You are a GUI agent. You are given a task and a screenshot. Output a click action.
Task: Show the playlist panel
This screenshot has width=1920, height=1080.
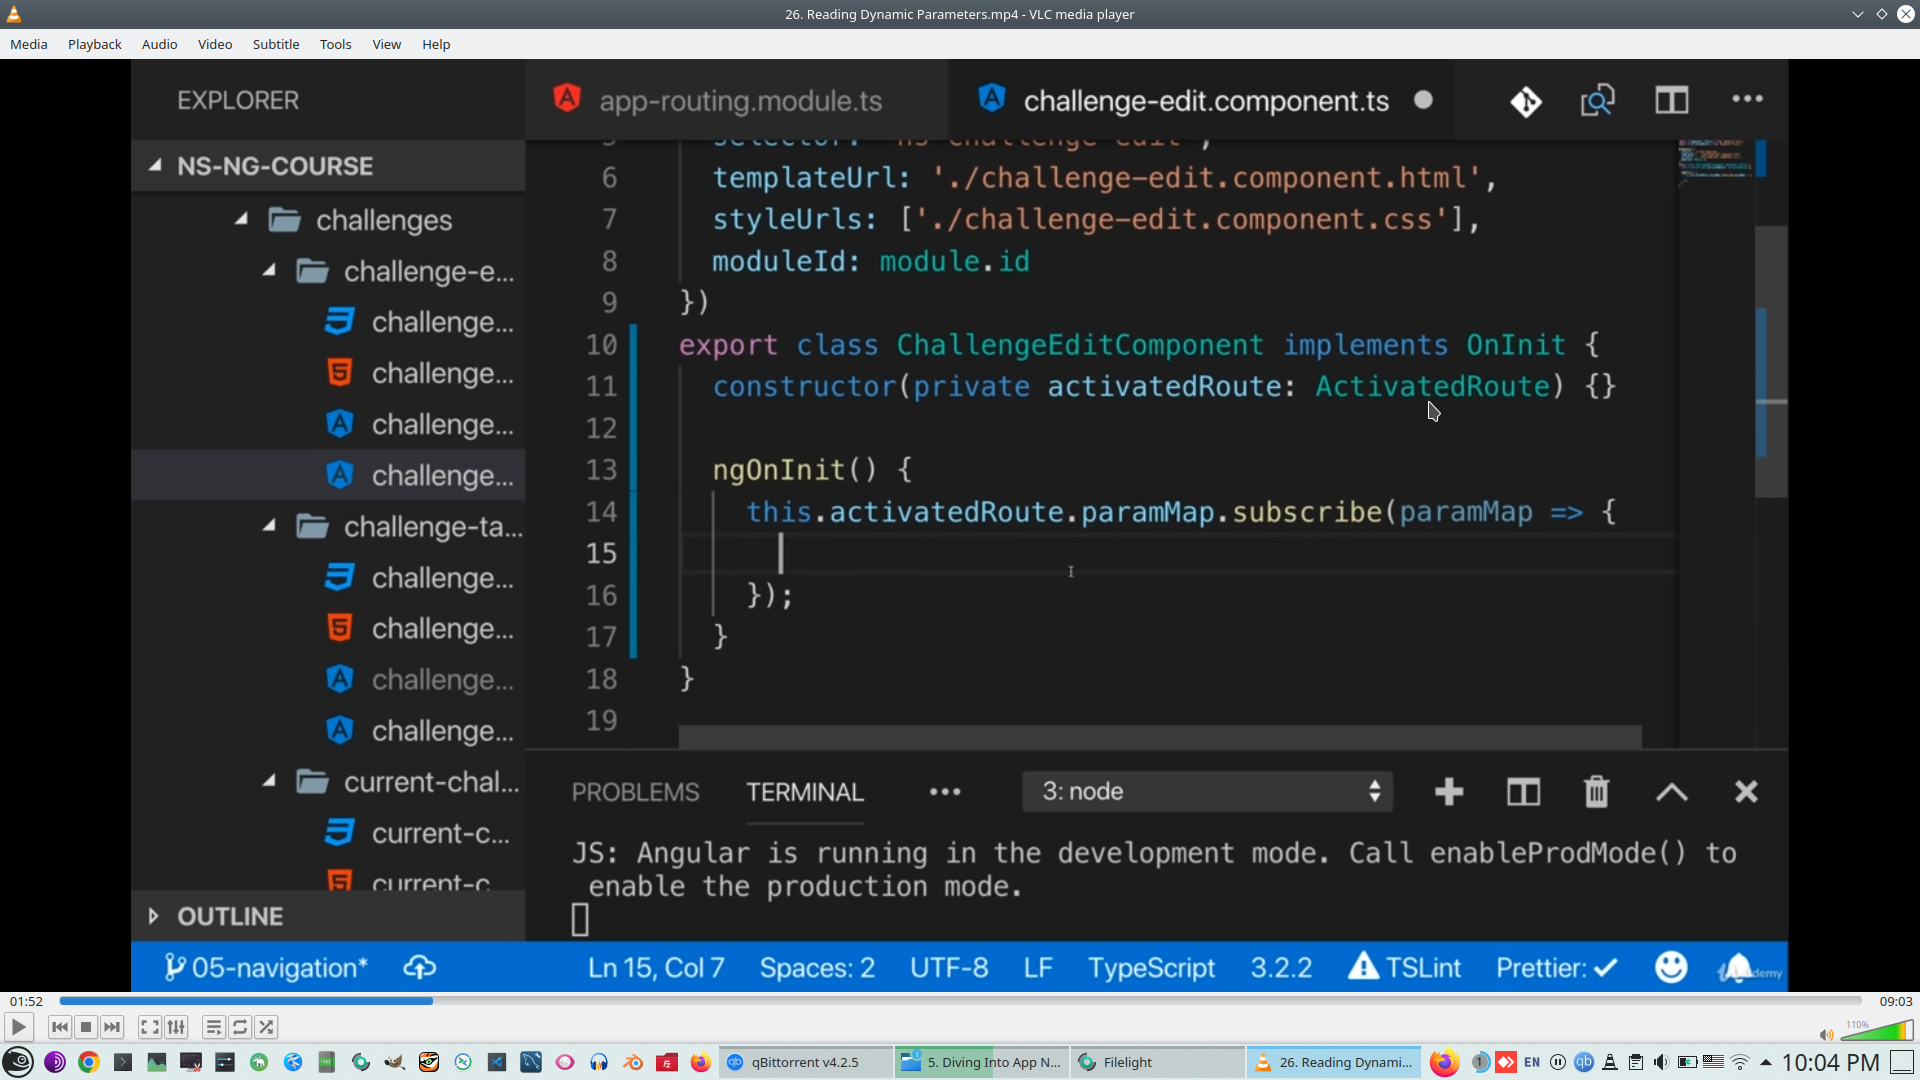213,1027
